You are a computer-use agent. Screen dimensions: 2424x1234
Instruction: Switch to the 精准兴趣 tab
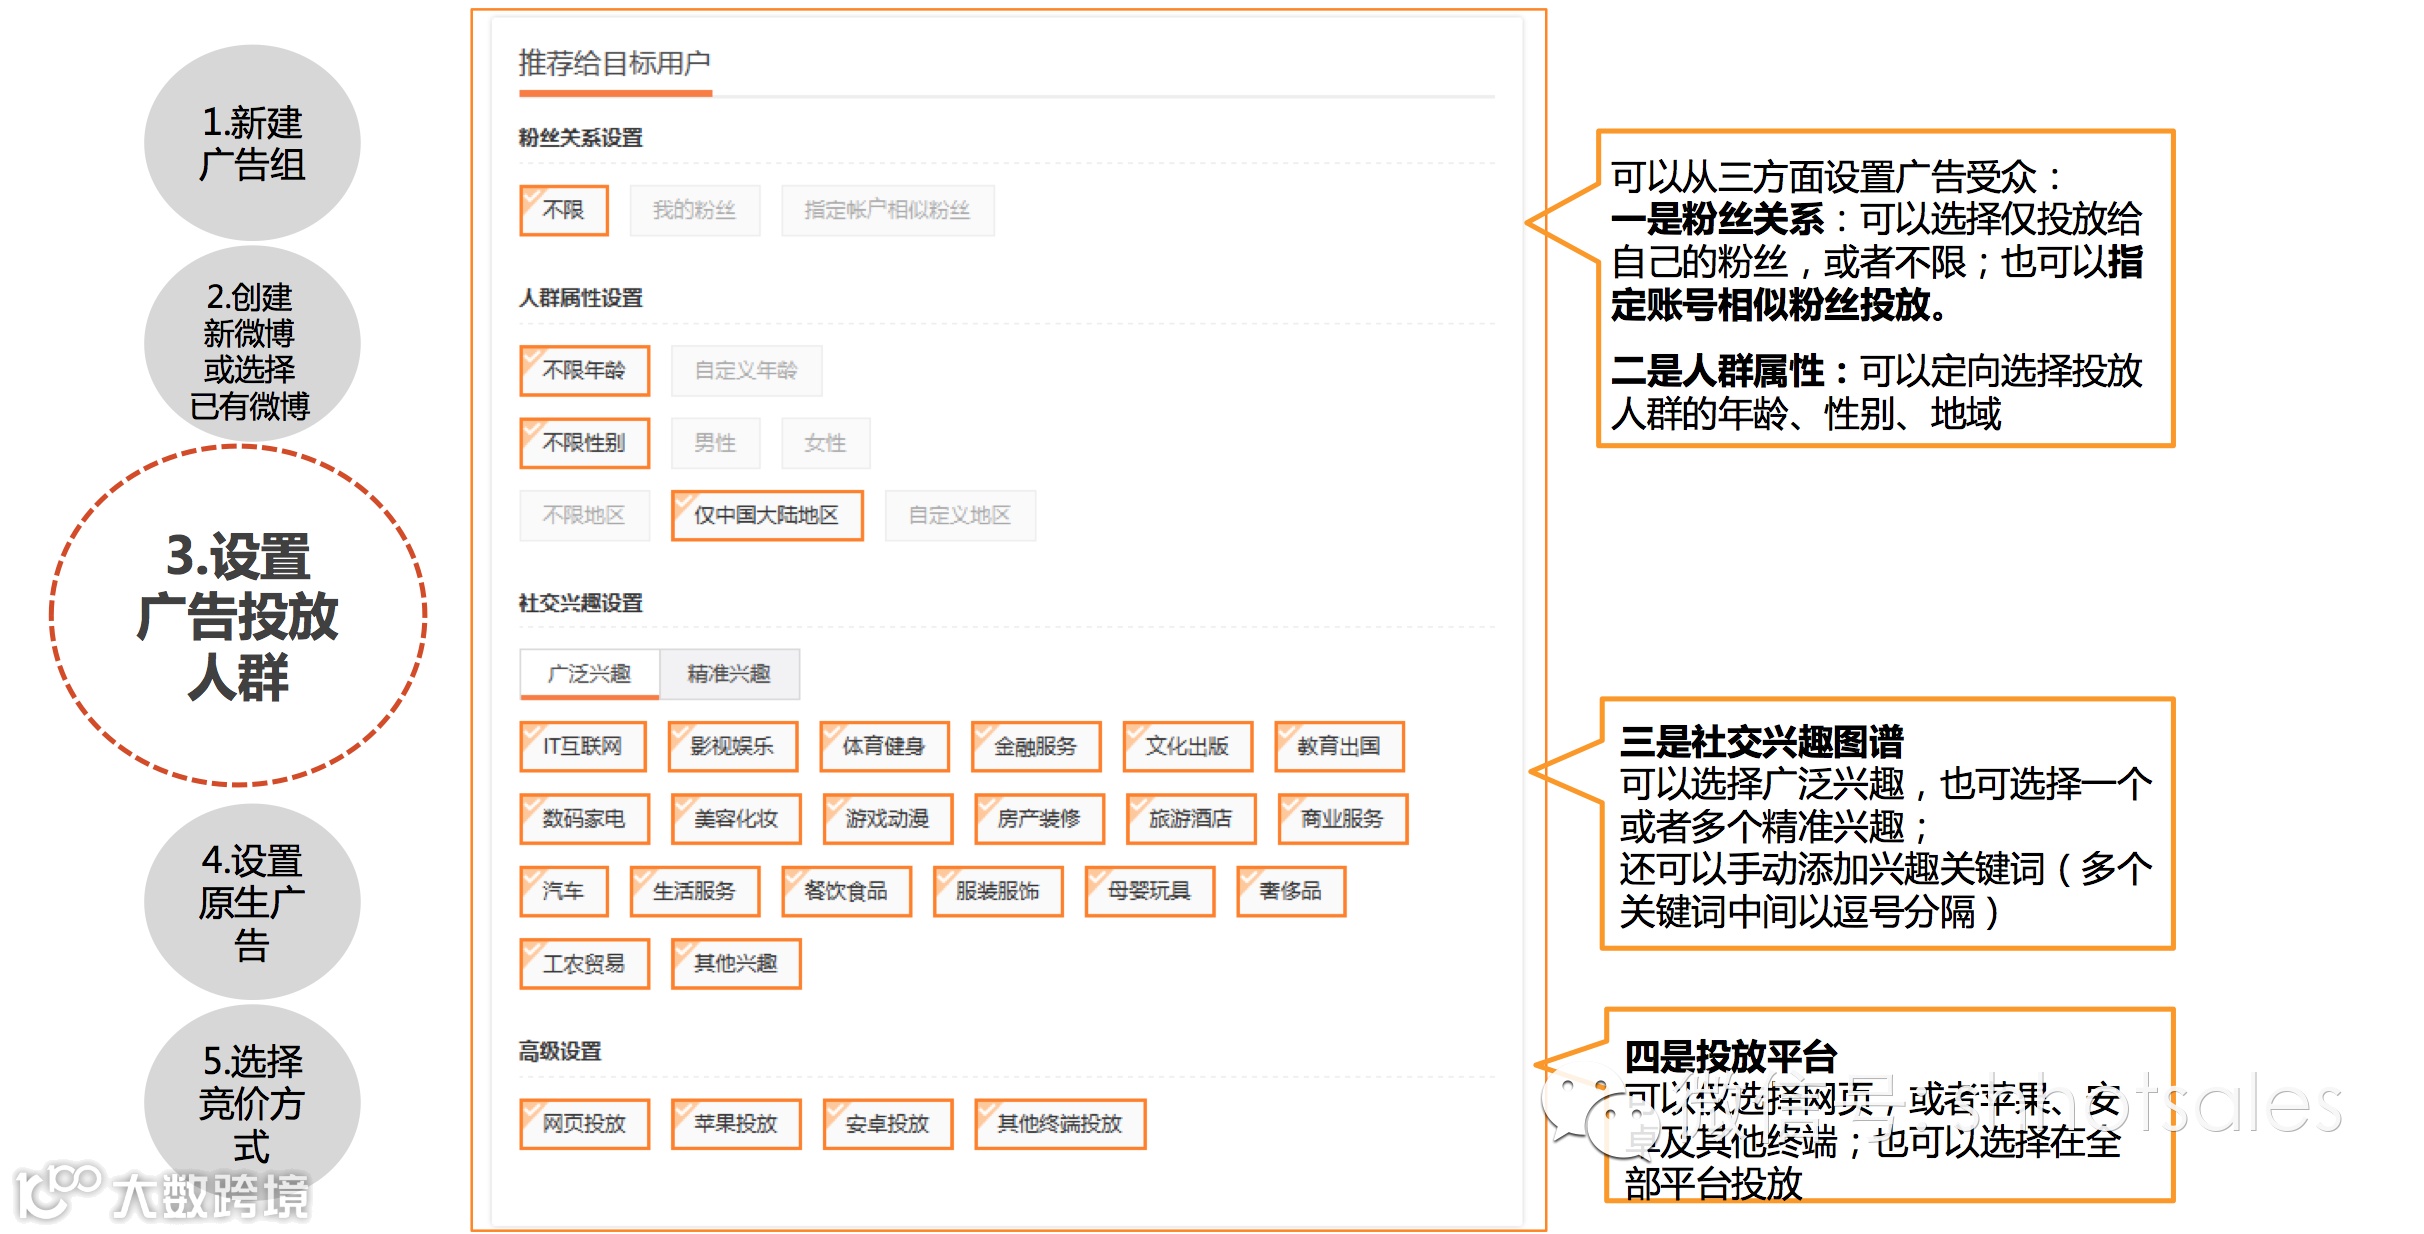(x=729, y=674)
